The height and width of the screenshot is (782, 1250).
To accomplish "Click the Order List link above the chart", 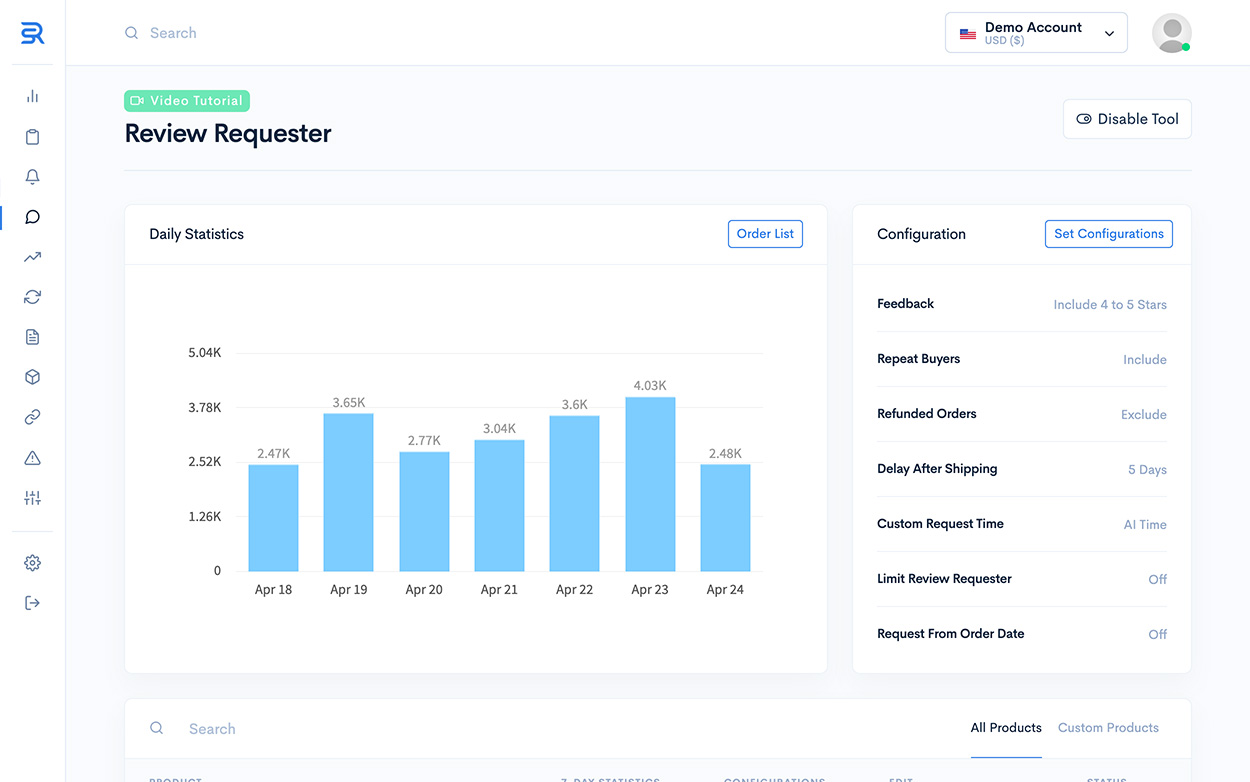I will pos(765,233).
